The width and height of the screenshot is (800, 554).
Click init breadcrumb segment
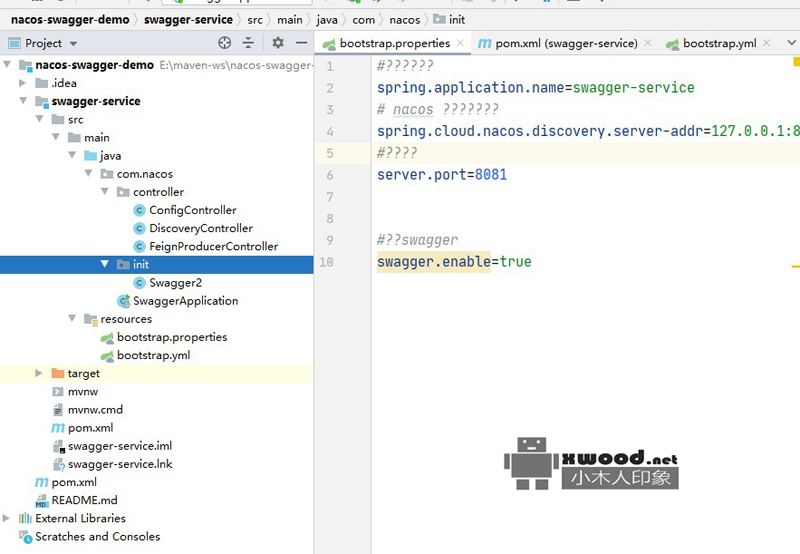tap(449, 19)
